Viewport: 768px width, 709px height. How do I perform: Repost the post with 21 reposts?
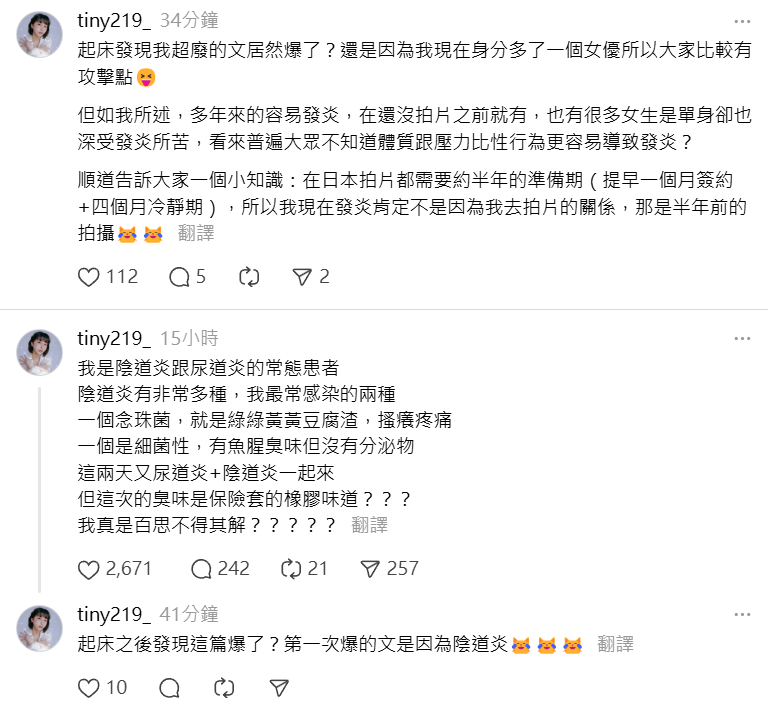(x=291, y=569)
